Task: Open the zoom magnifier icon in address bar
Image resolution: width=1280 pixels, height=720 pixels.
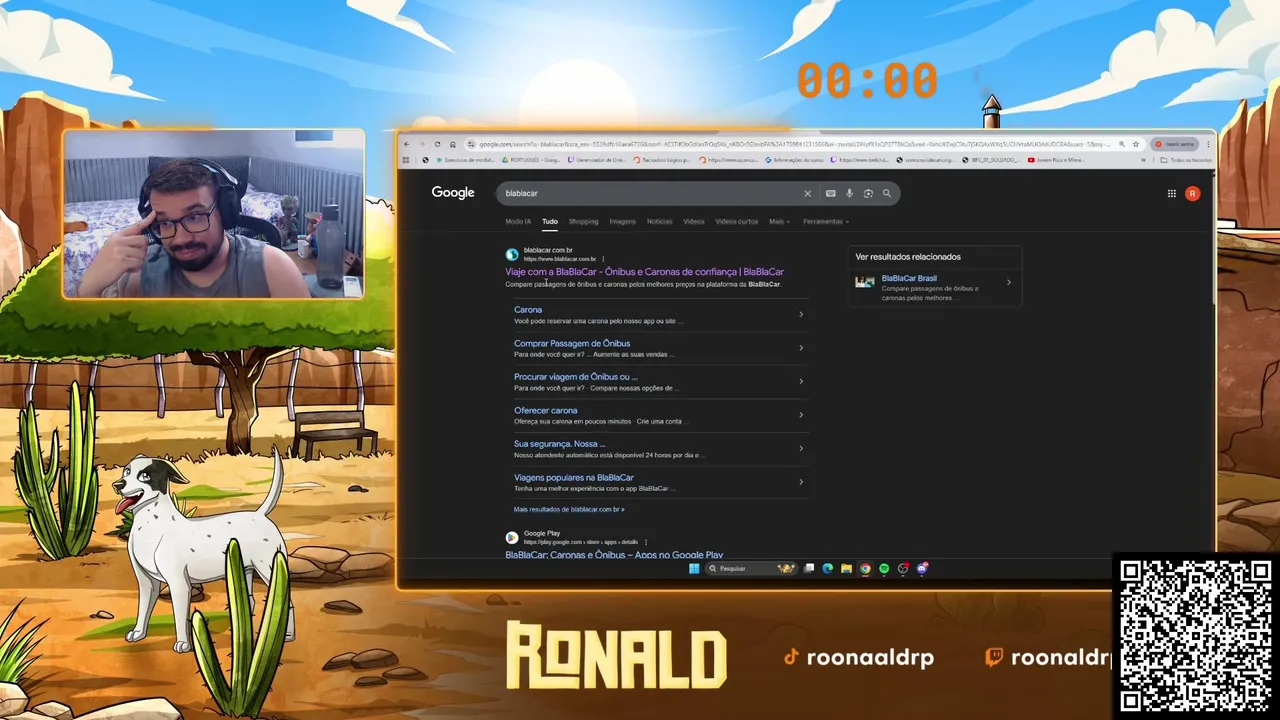Action: point(1122,144)
